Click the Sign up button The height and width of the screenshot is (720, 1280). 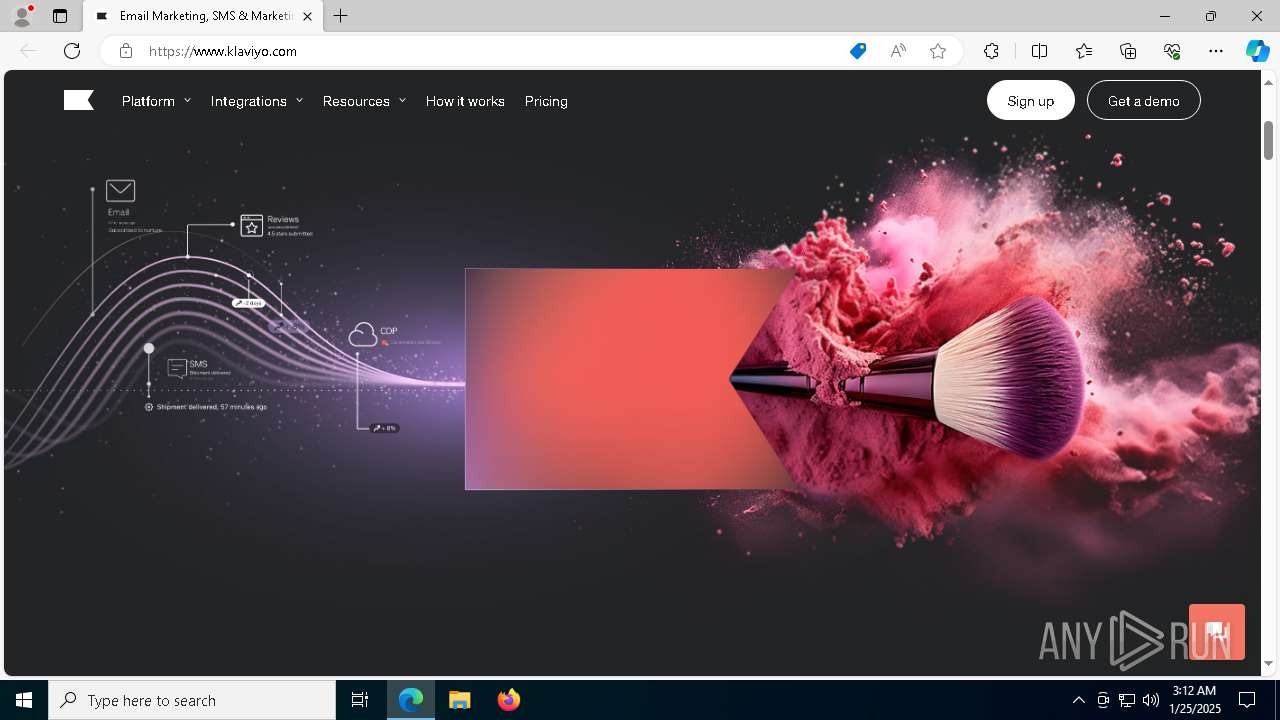(x=1031, y=100)
